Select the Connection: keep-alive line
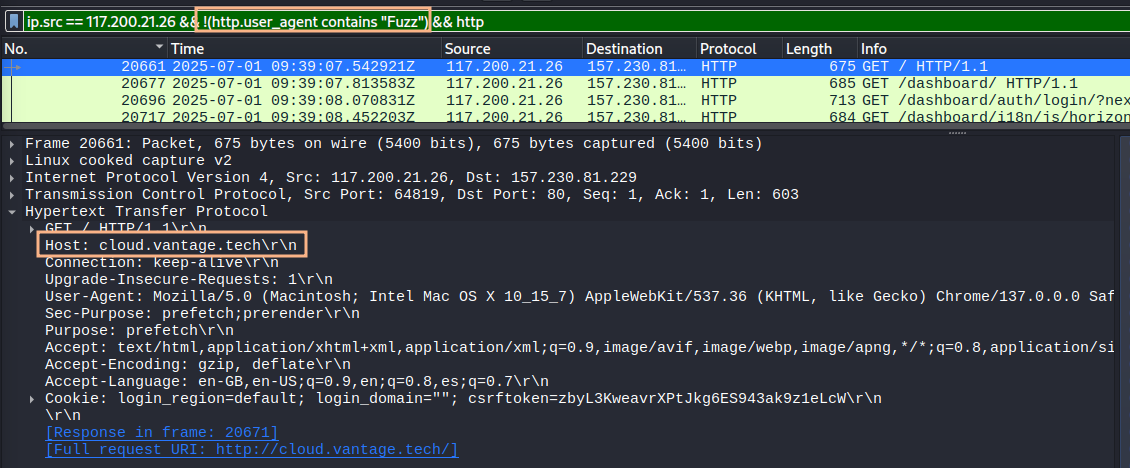This screenshot has width=1130, height=468. point(161,262)
